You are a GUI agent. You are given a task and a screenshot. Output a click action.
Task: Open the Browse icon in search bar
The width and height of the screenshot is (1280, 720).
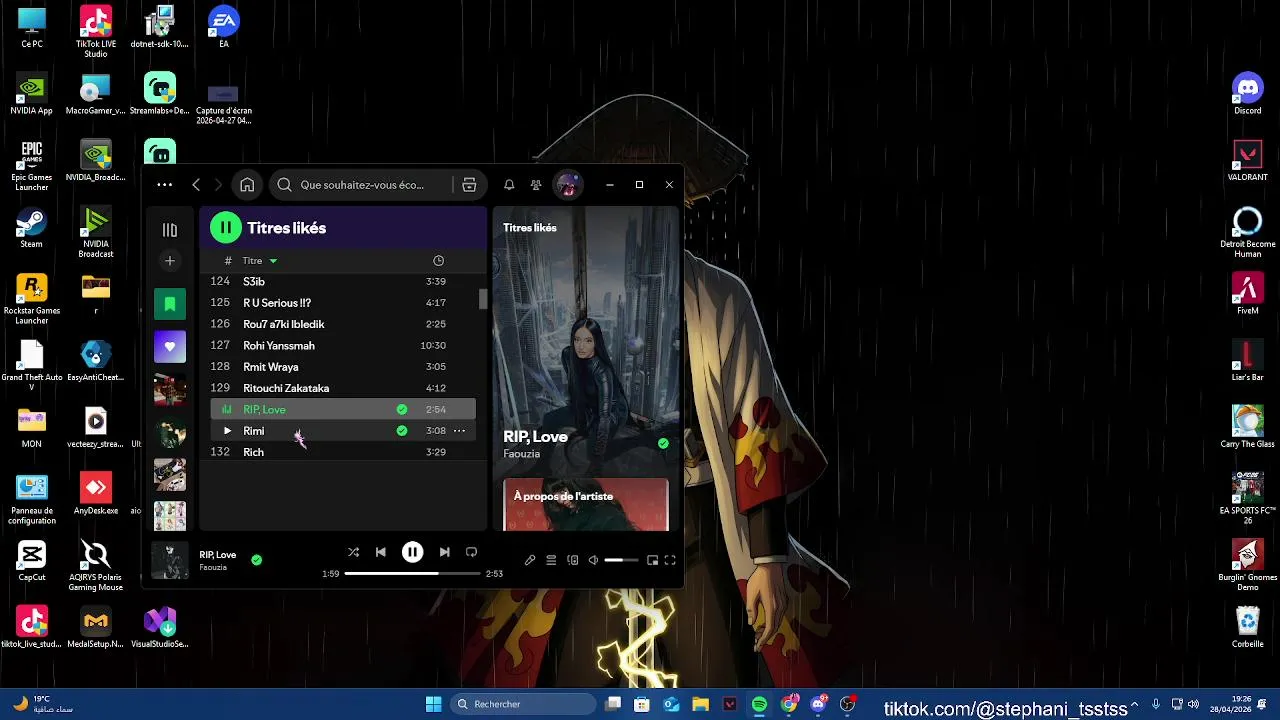(469, 185)
